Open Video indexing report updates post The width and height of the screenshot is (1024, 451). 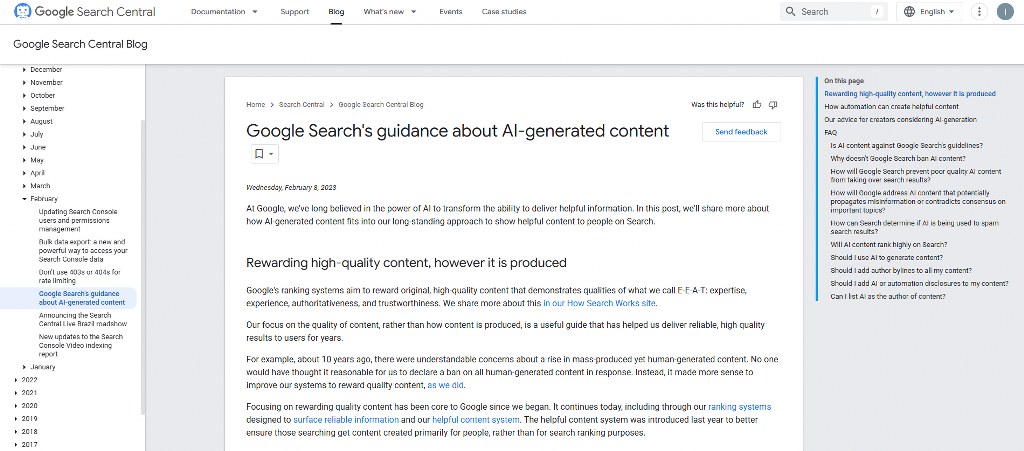(80, 345)
